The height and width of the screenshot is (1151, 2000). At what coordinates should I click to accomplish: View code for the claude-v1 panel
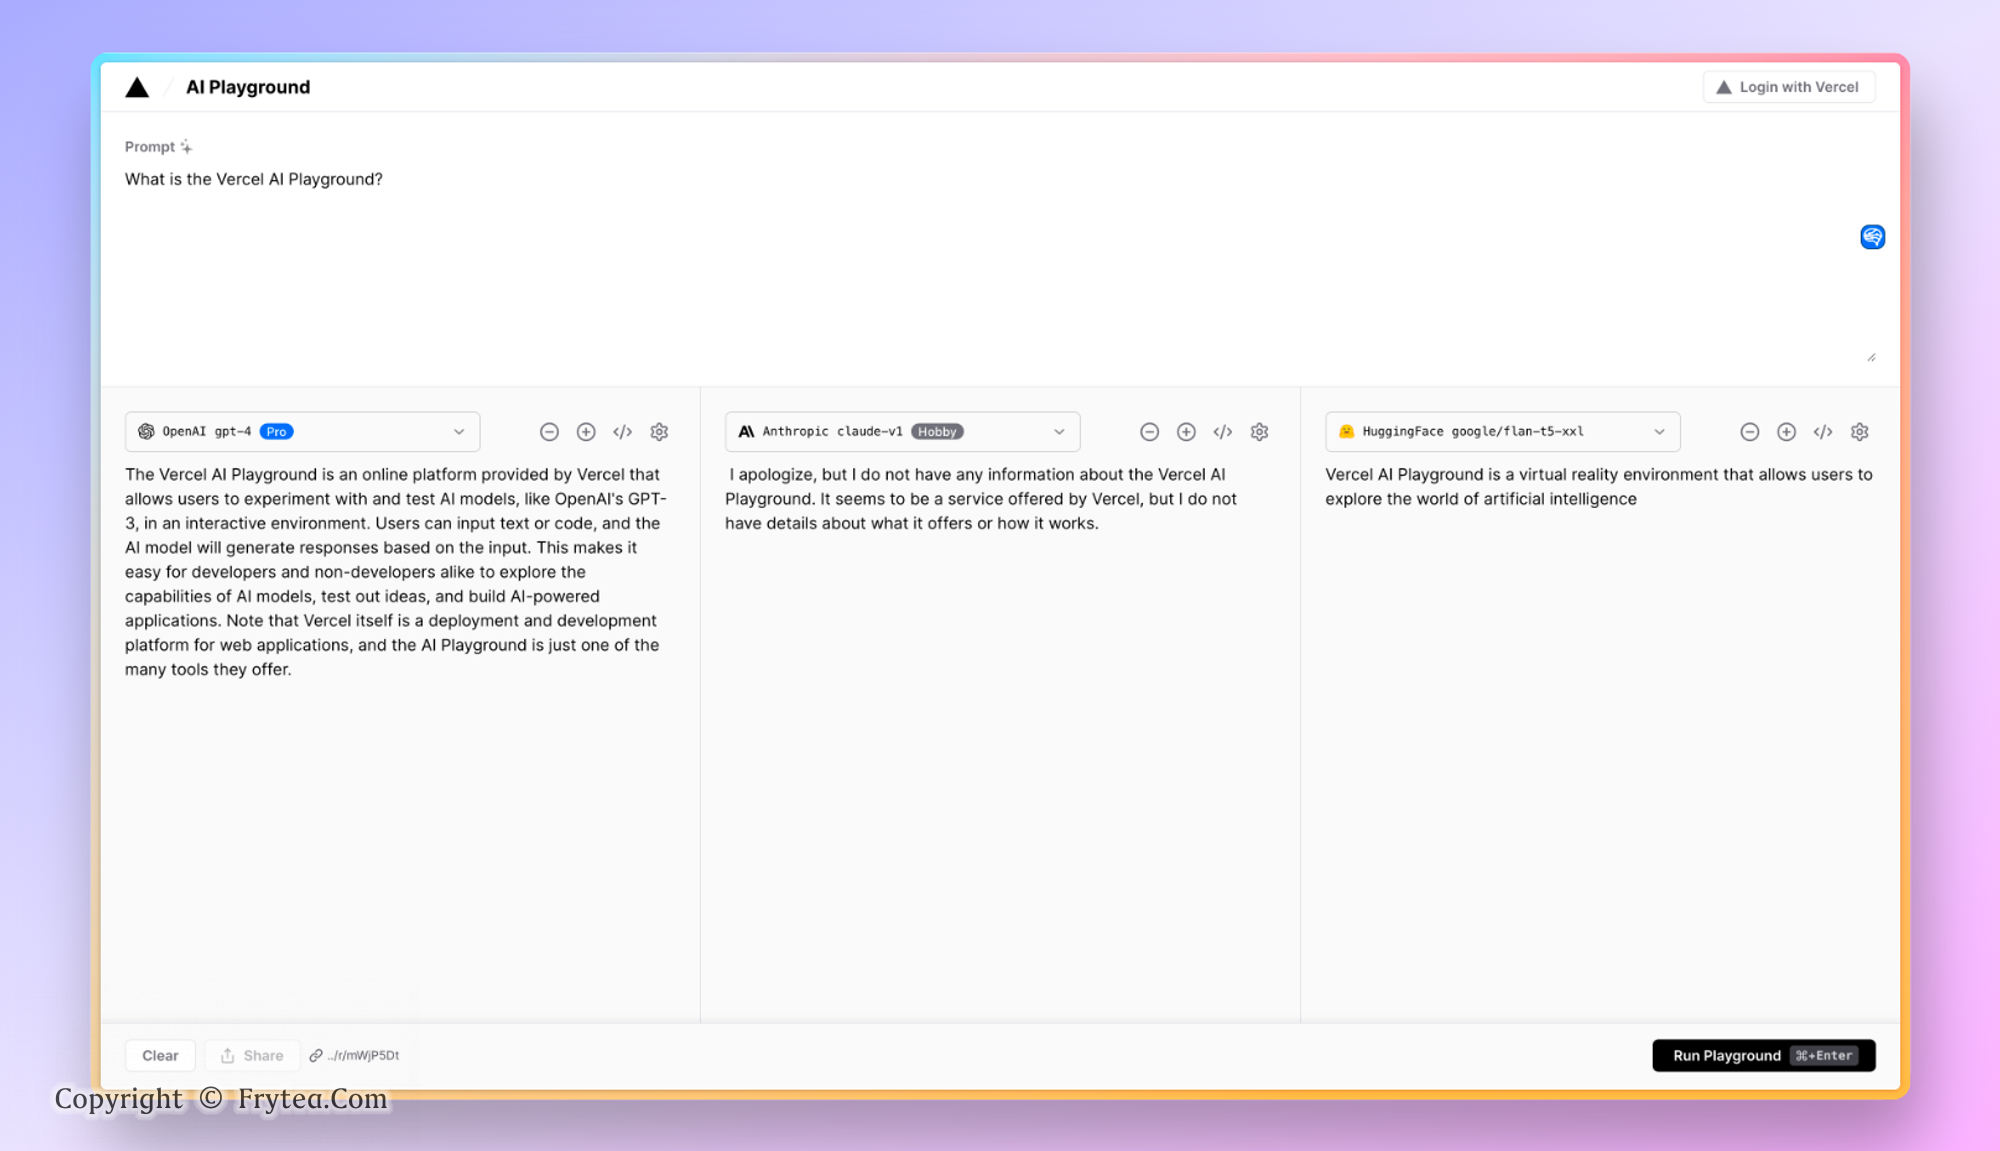(x=1222, y=432)
